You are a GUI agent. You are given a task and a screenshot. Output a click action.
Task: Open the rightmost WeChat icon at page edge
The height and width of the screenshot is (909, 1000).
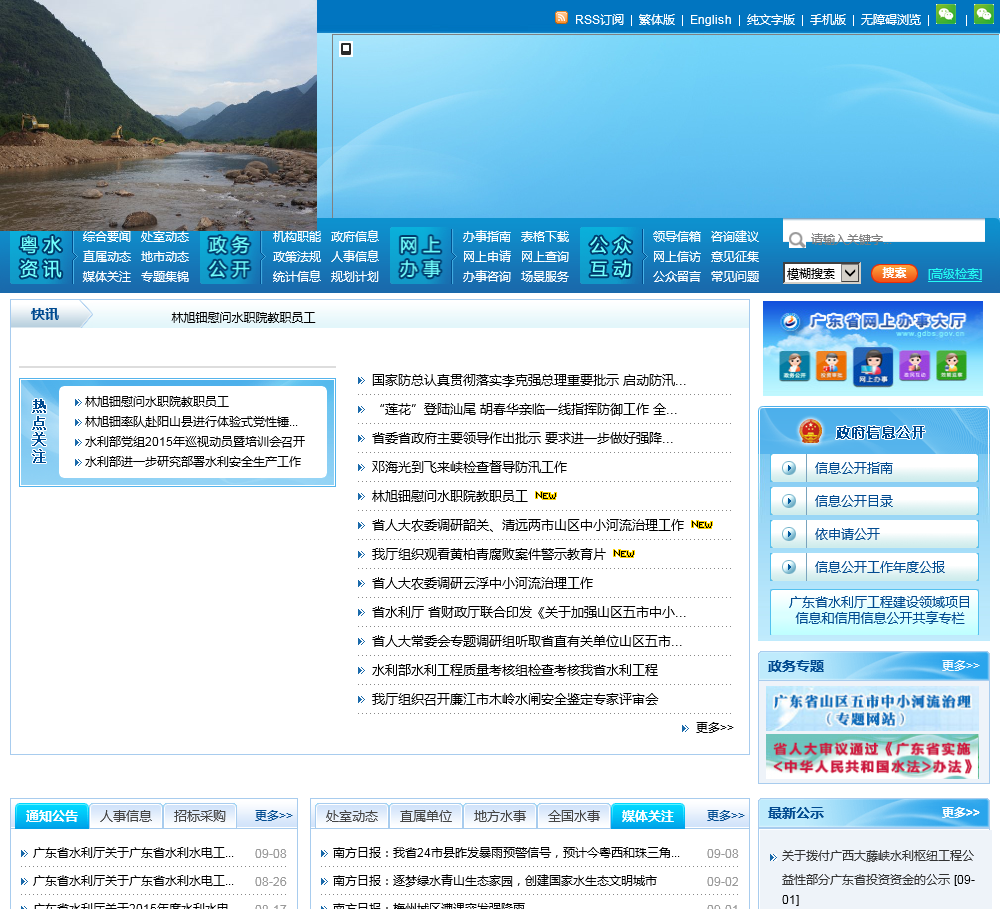[x=983, y=13]
